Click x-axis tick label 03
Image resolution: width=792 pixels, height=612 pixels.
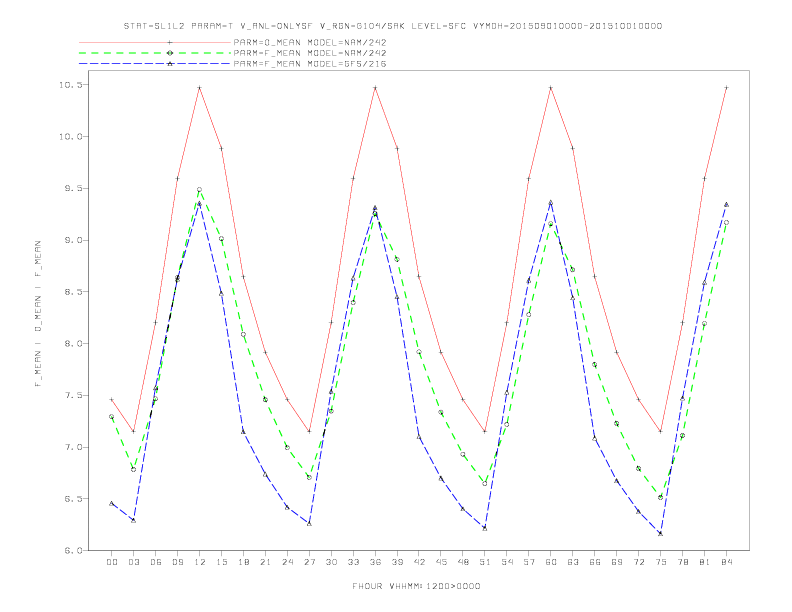133,562
